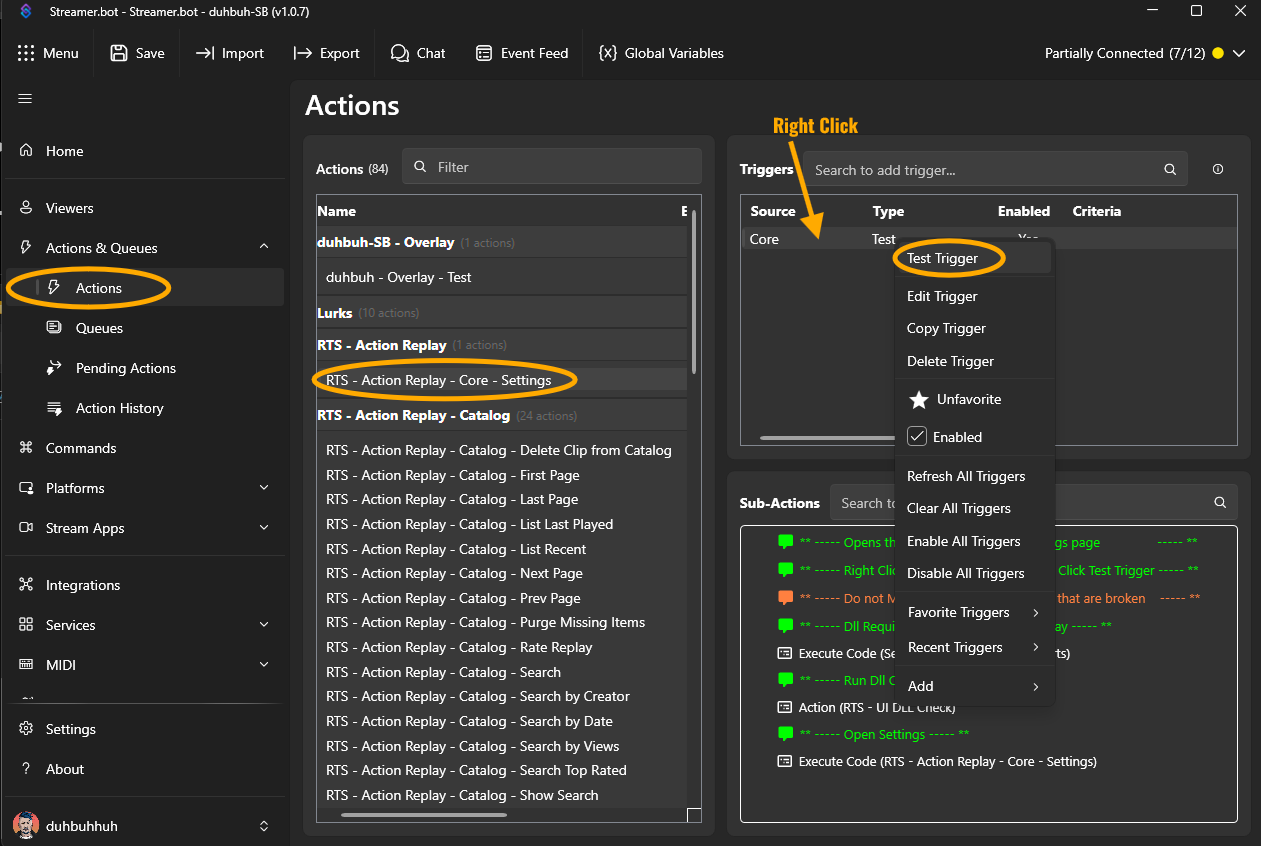1261x846 pixels.
Task: Click the orange comment icon on Do not row
Action: coord(786,598)
